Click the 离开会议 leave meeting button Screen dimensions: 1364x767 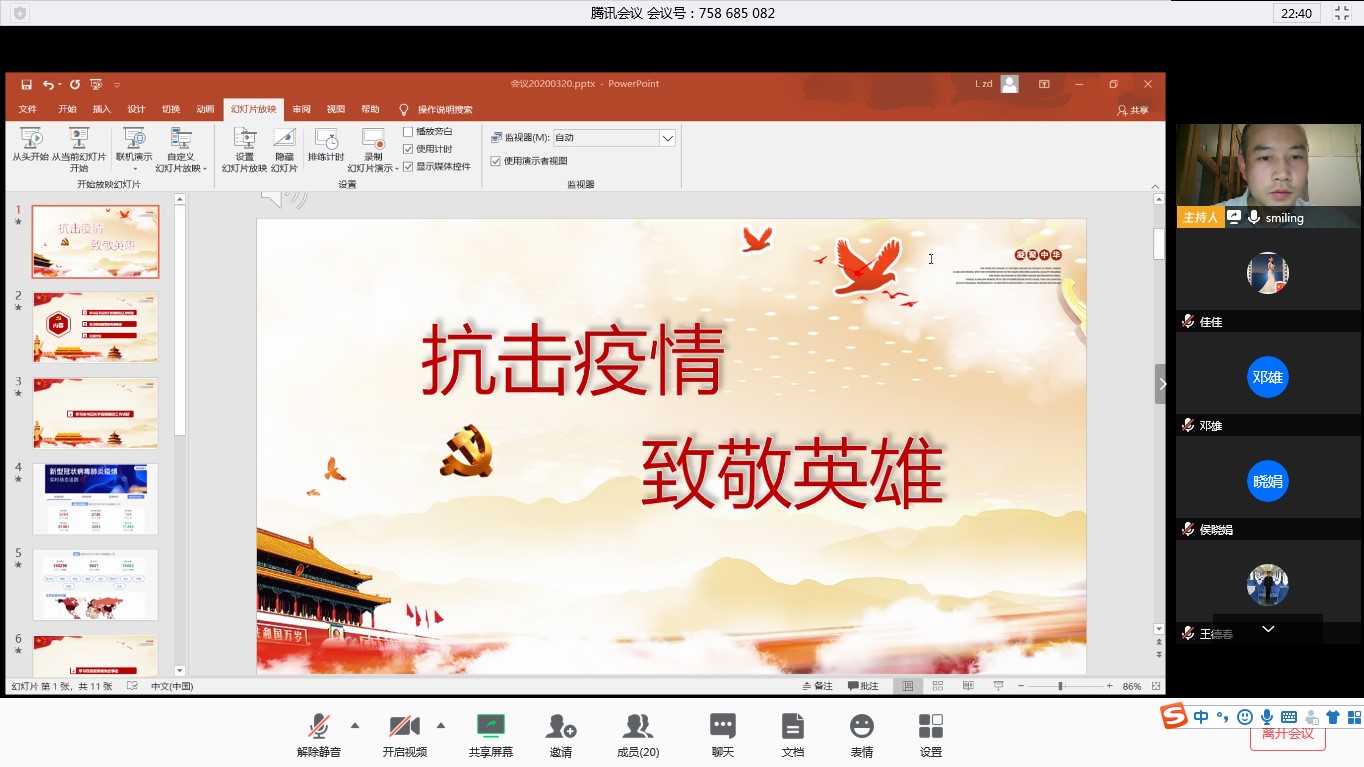tap(1287, 735)
